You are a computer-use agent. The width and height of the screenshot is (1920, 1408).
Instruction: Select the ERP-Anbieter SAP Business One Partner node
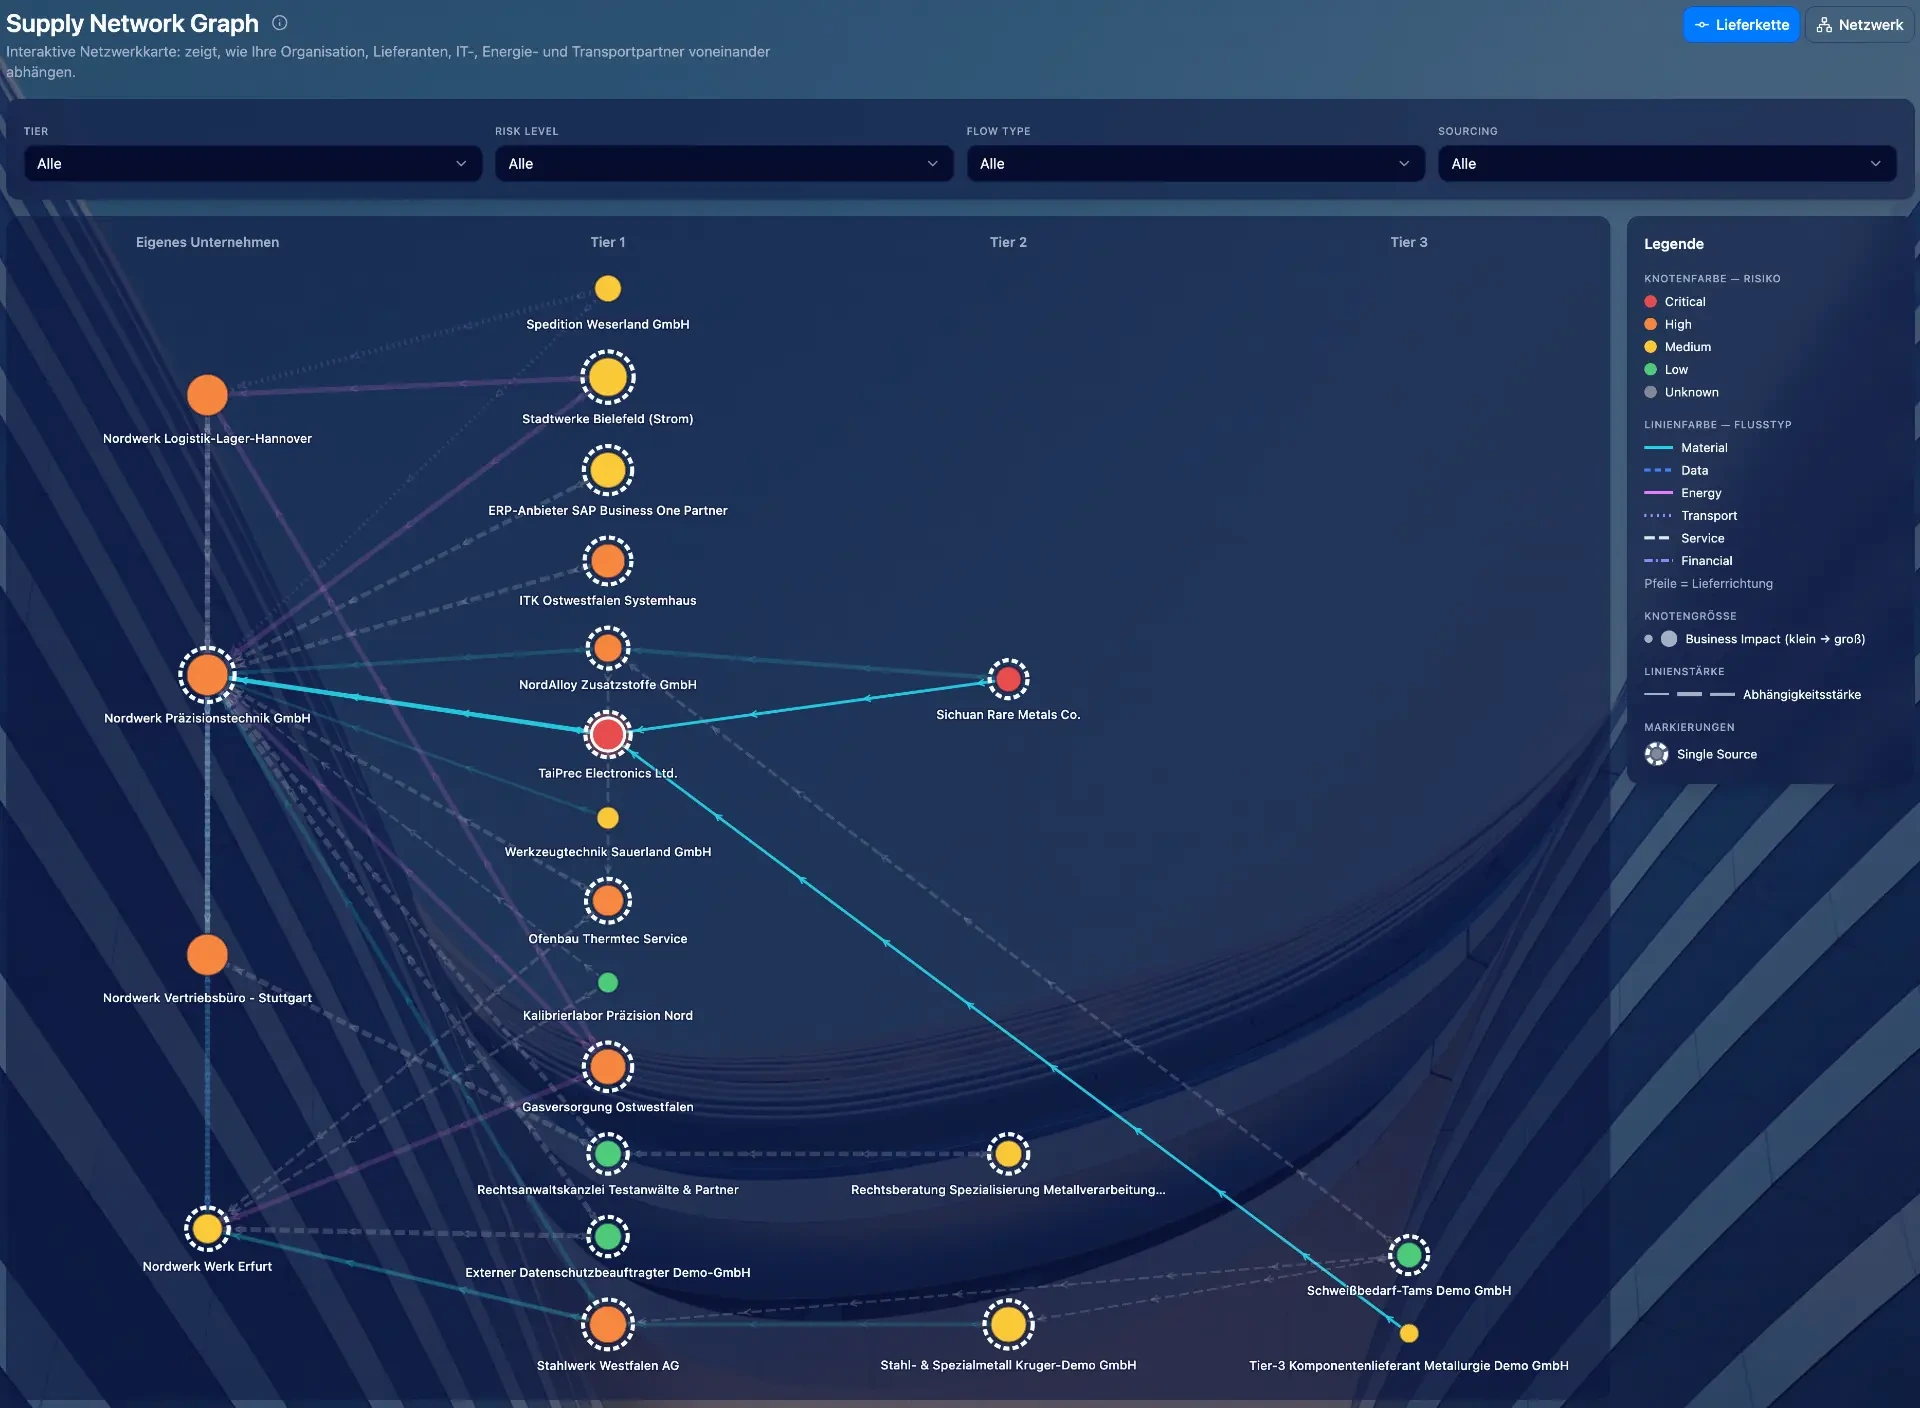[x=608, y=470]
